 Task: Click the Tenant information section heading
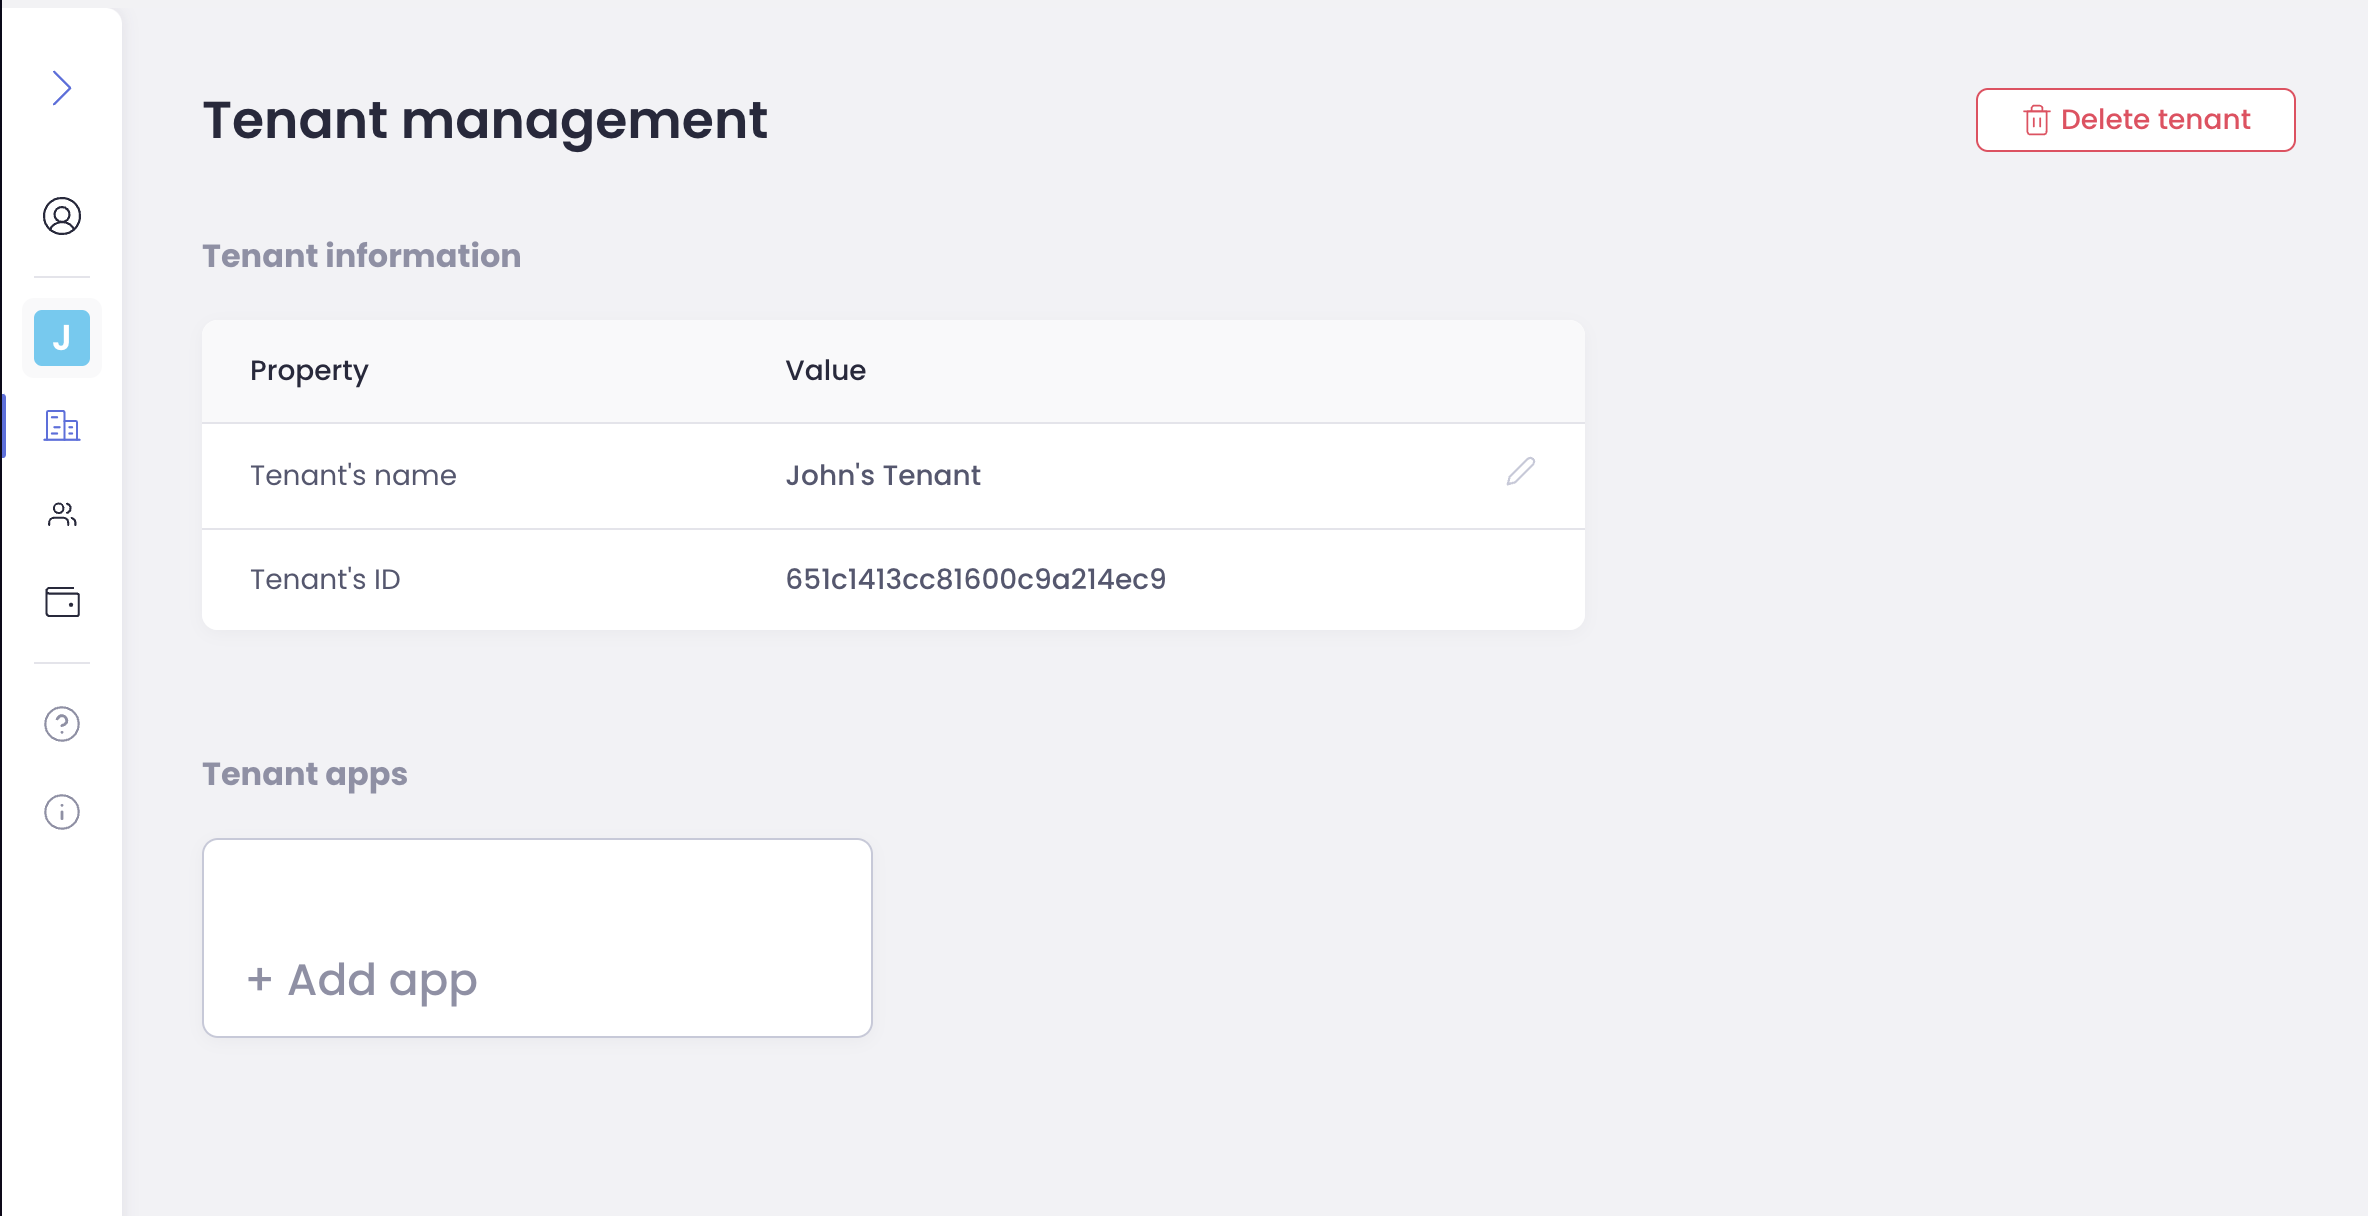pyautogui.click(x=361, y=256)
